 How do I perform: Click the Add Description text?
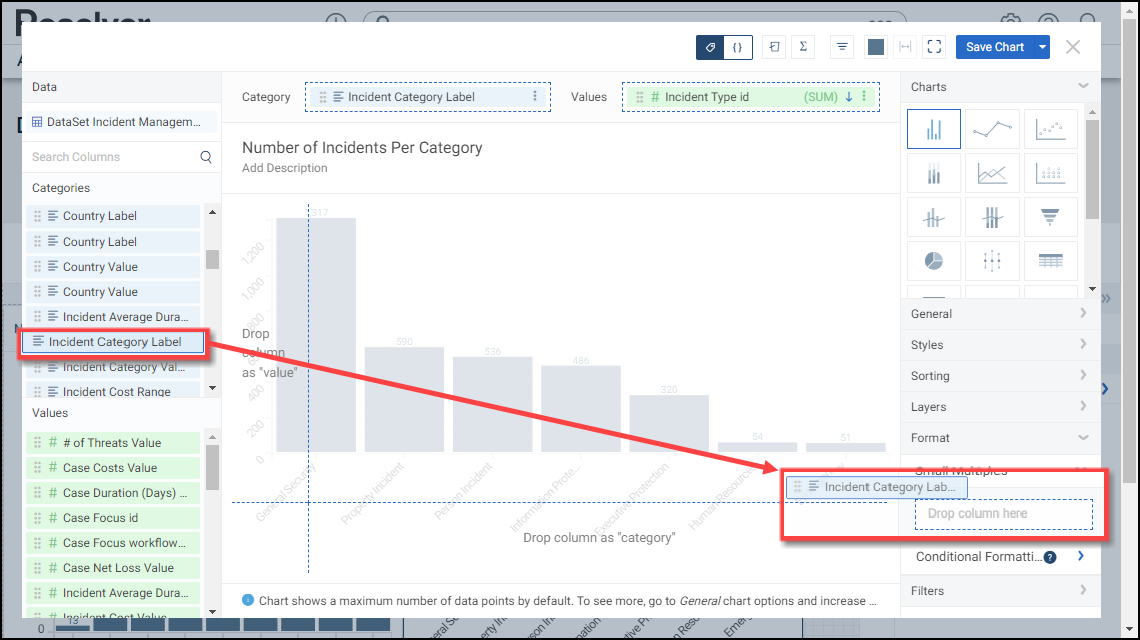pos(285,168)
